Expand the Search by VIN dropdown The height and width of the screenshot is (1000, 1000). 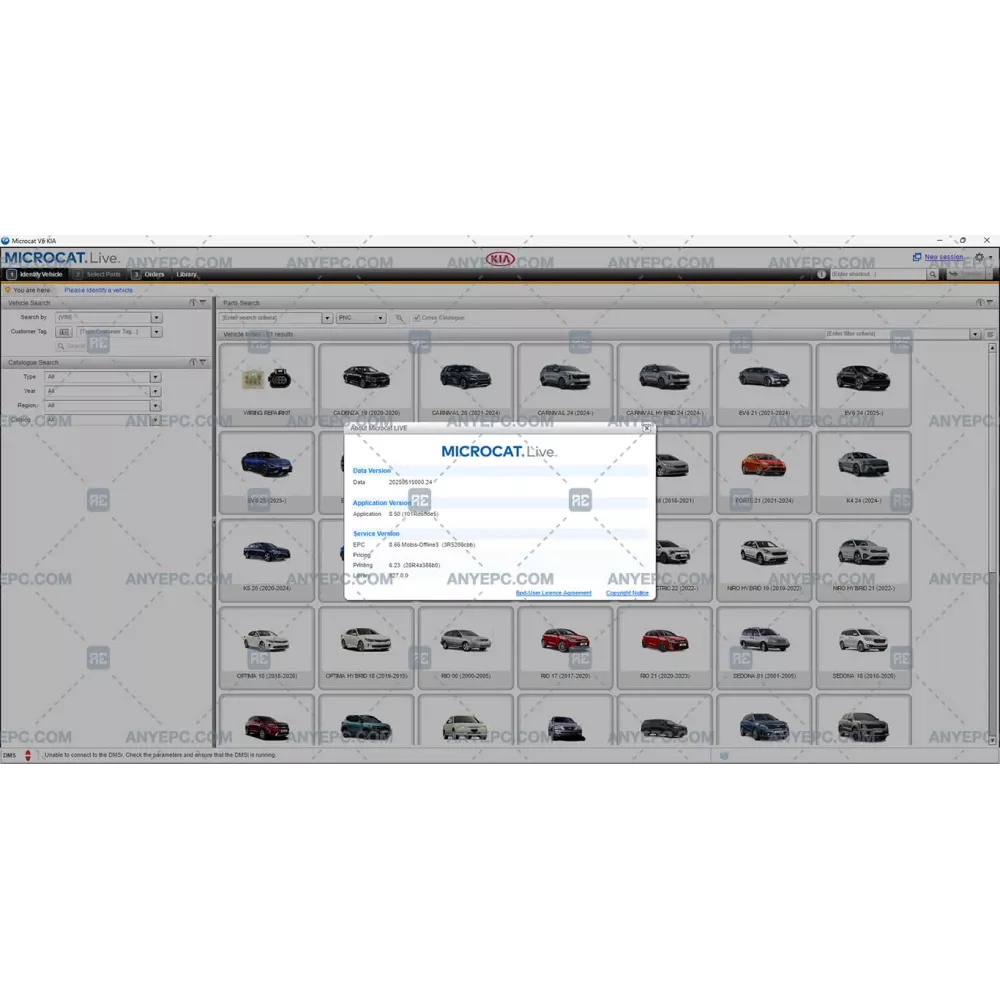(x=156, y=318)
